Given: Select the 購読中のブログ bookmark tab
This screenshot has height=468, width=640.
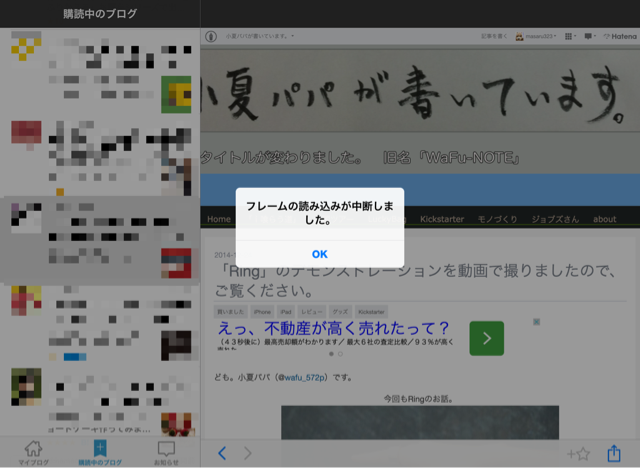Looking at the screenshot, I should coord(100,453).
